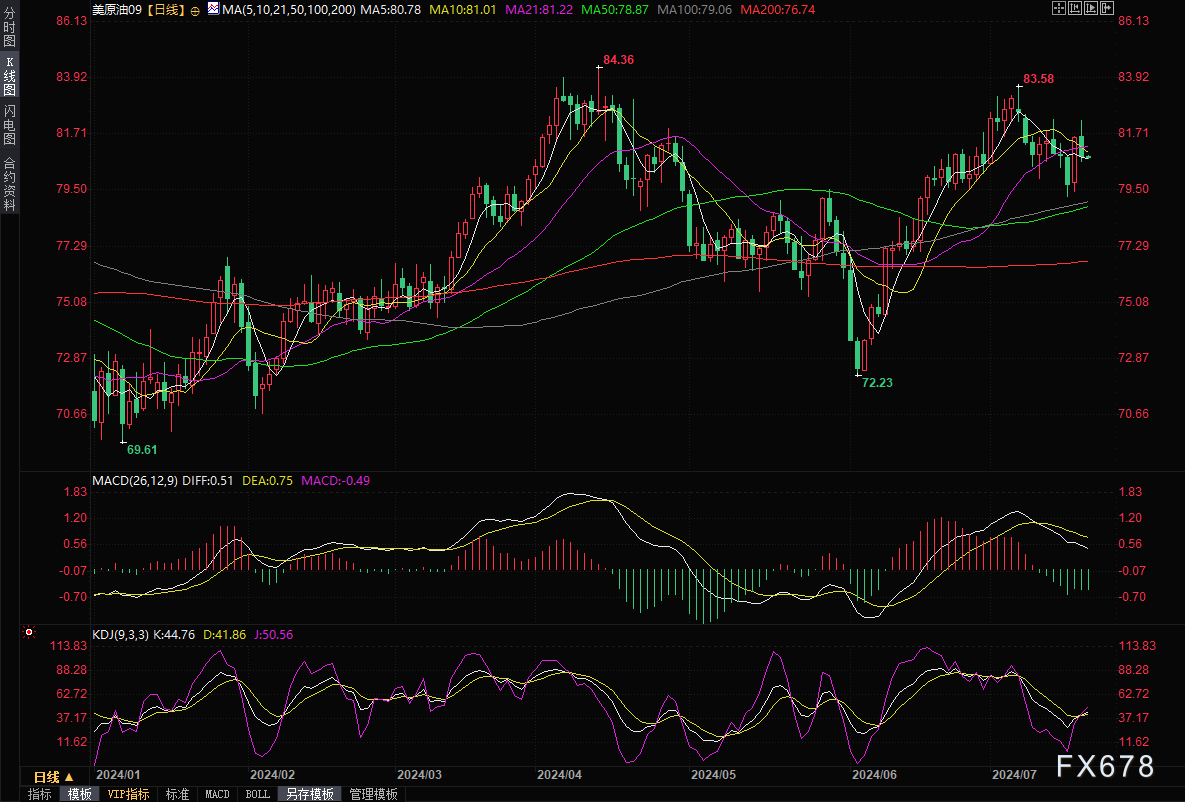Image resolution: width=1185 pixels, height=802 pixels.
Task: Select the 标准 template
Action: (178, 794)
